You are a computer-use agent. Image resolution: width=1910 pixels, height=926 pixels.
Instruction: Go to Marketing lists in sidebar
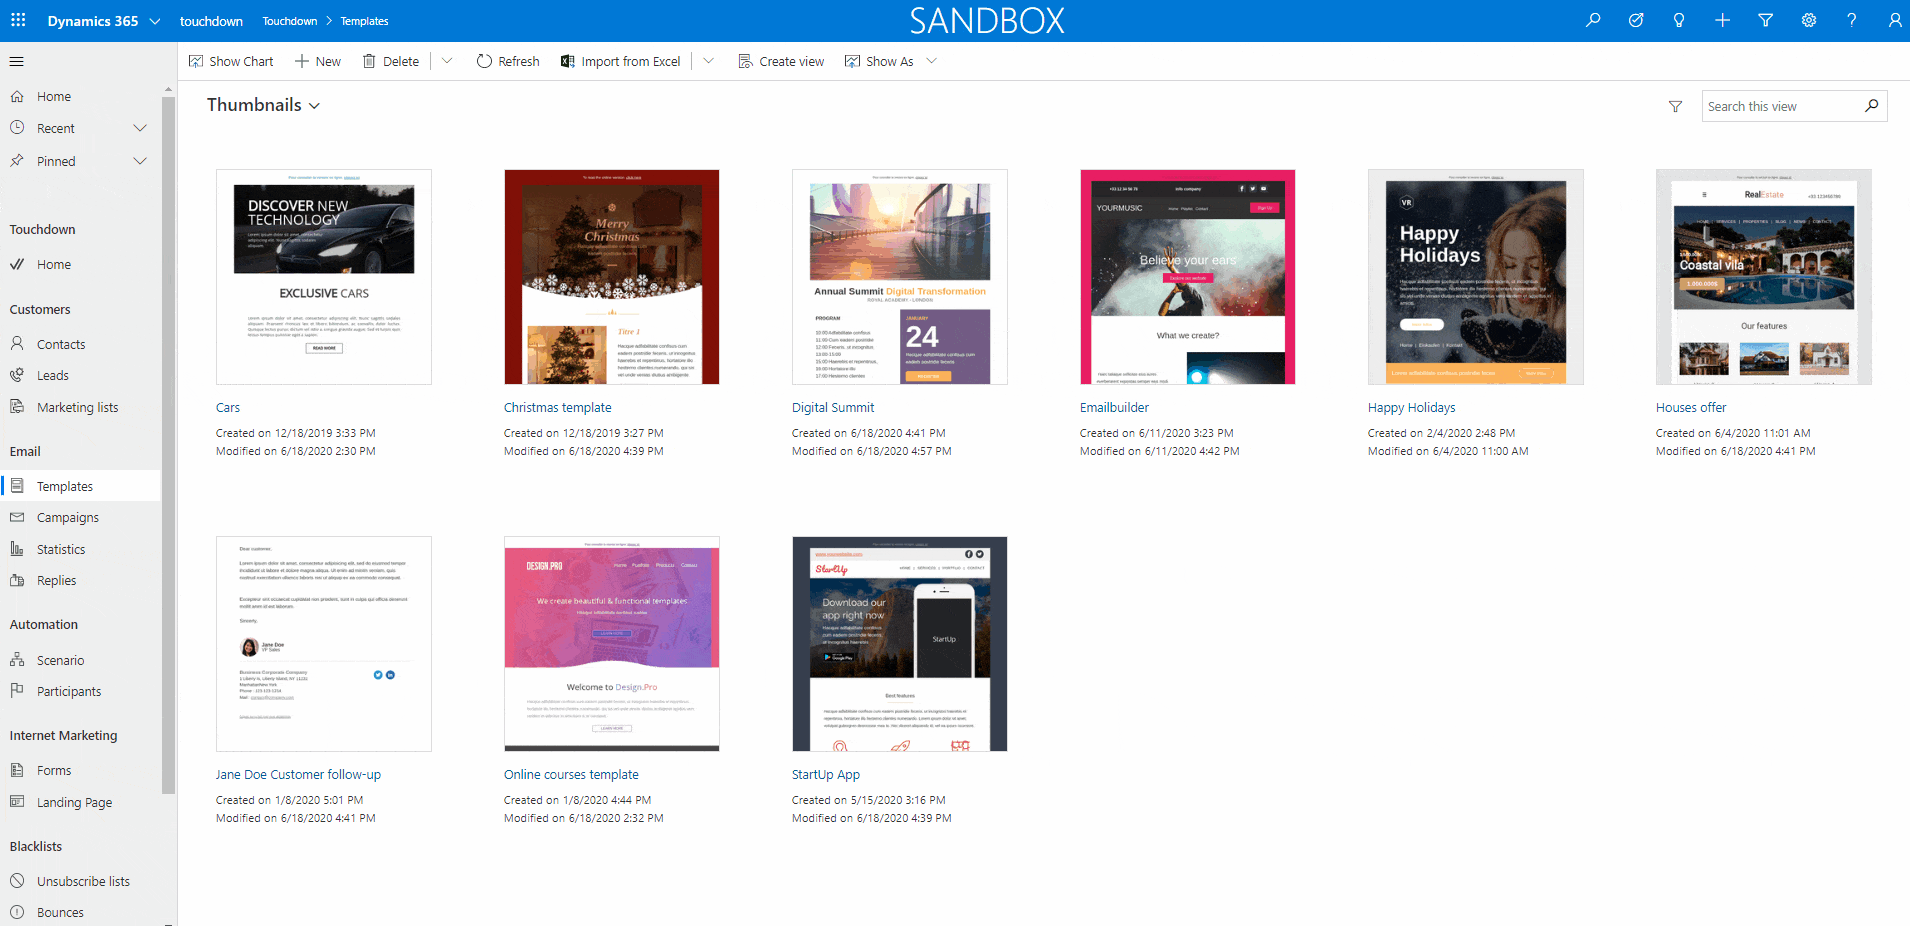[77, 408]
